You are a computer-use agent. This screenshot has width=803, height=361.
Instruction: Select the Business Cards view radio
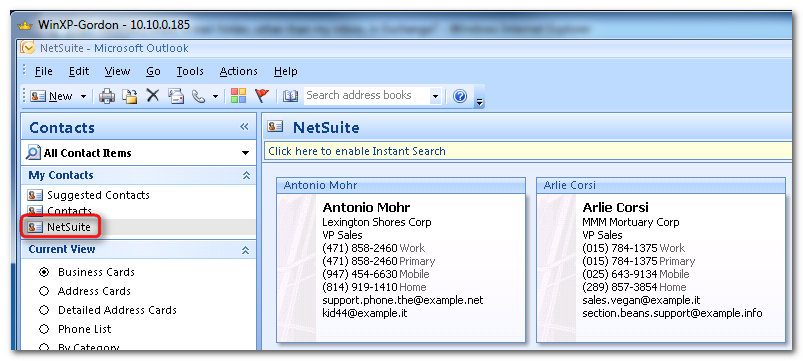coord(44,272)
